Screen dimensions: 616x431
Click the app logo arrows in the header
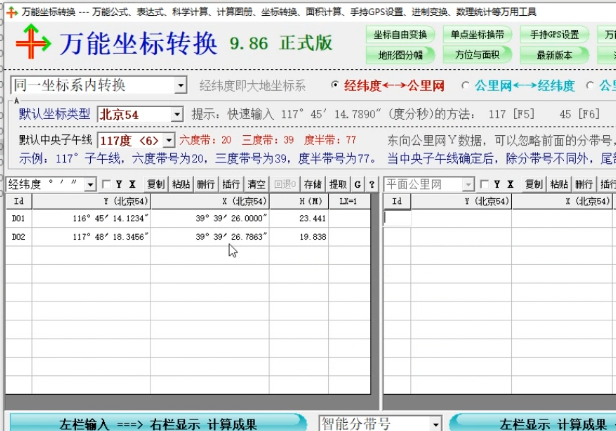[x=33, y=41]
